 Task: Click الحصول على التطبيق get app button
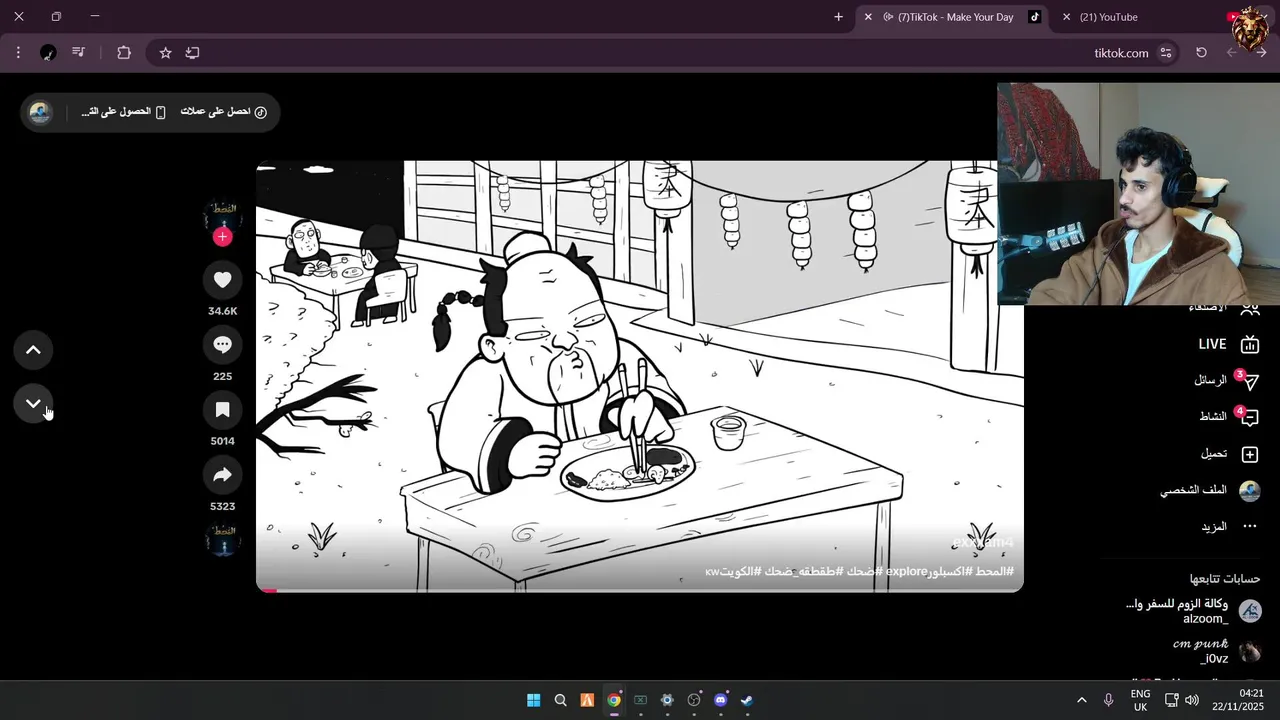(123, 112)
